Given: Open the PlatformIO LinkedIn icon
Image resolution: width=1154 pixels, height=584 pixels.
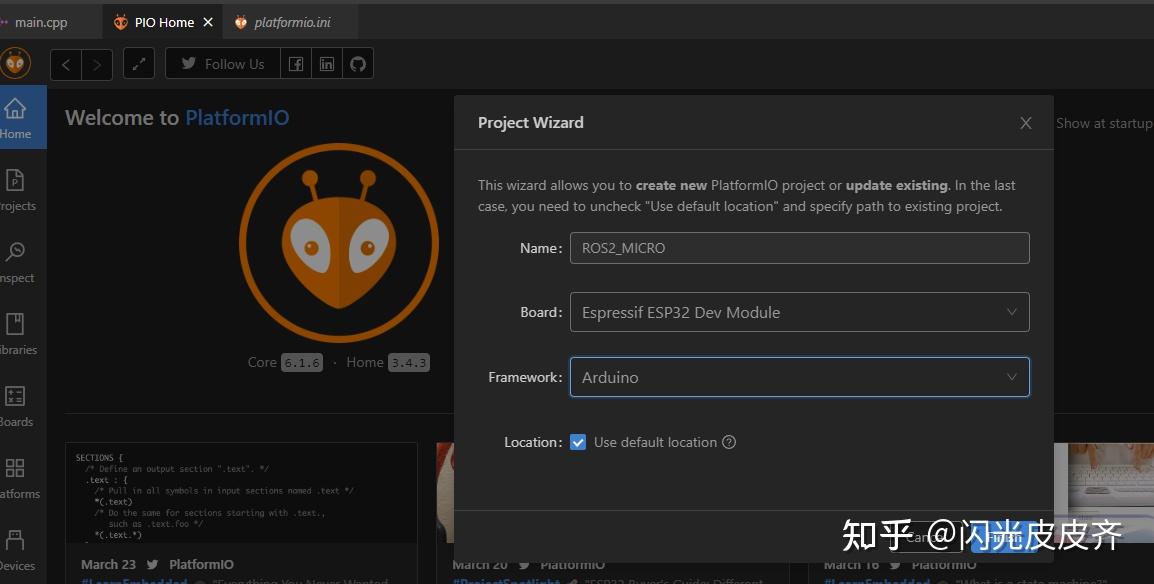Looking at the screenshot, I should [x=327, y=63].
